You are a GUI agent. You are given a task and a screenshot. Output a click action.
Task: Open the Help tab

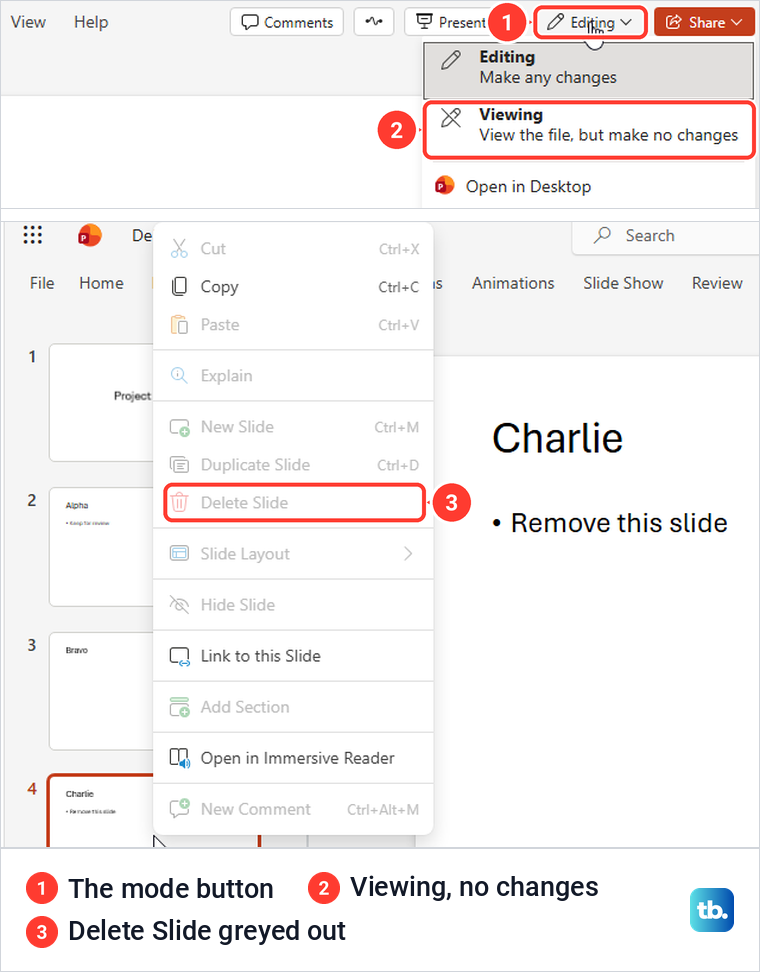[x=91, y=22]
